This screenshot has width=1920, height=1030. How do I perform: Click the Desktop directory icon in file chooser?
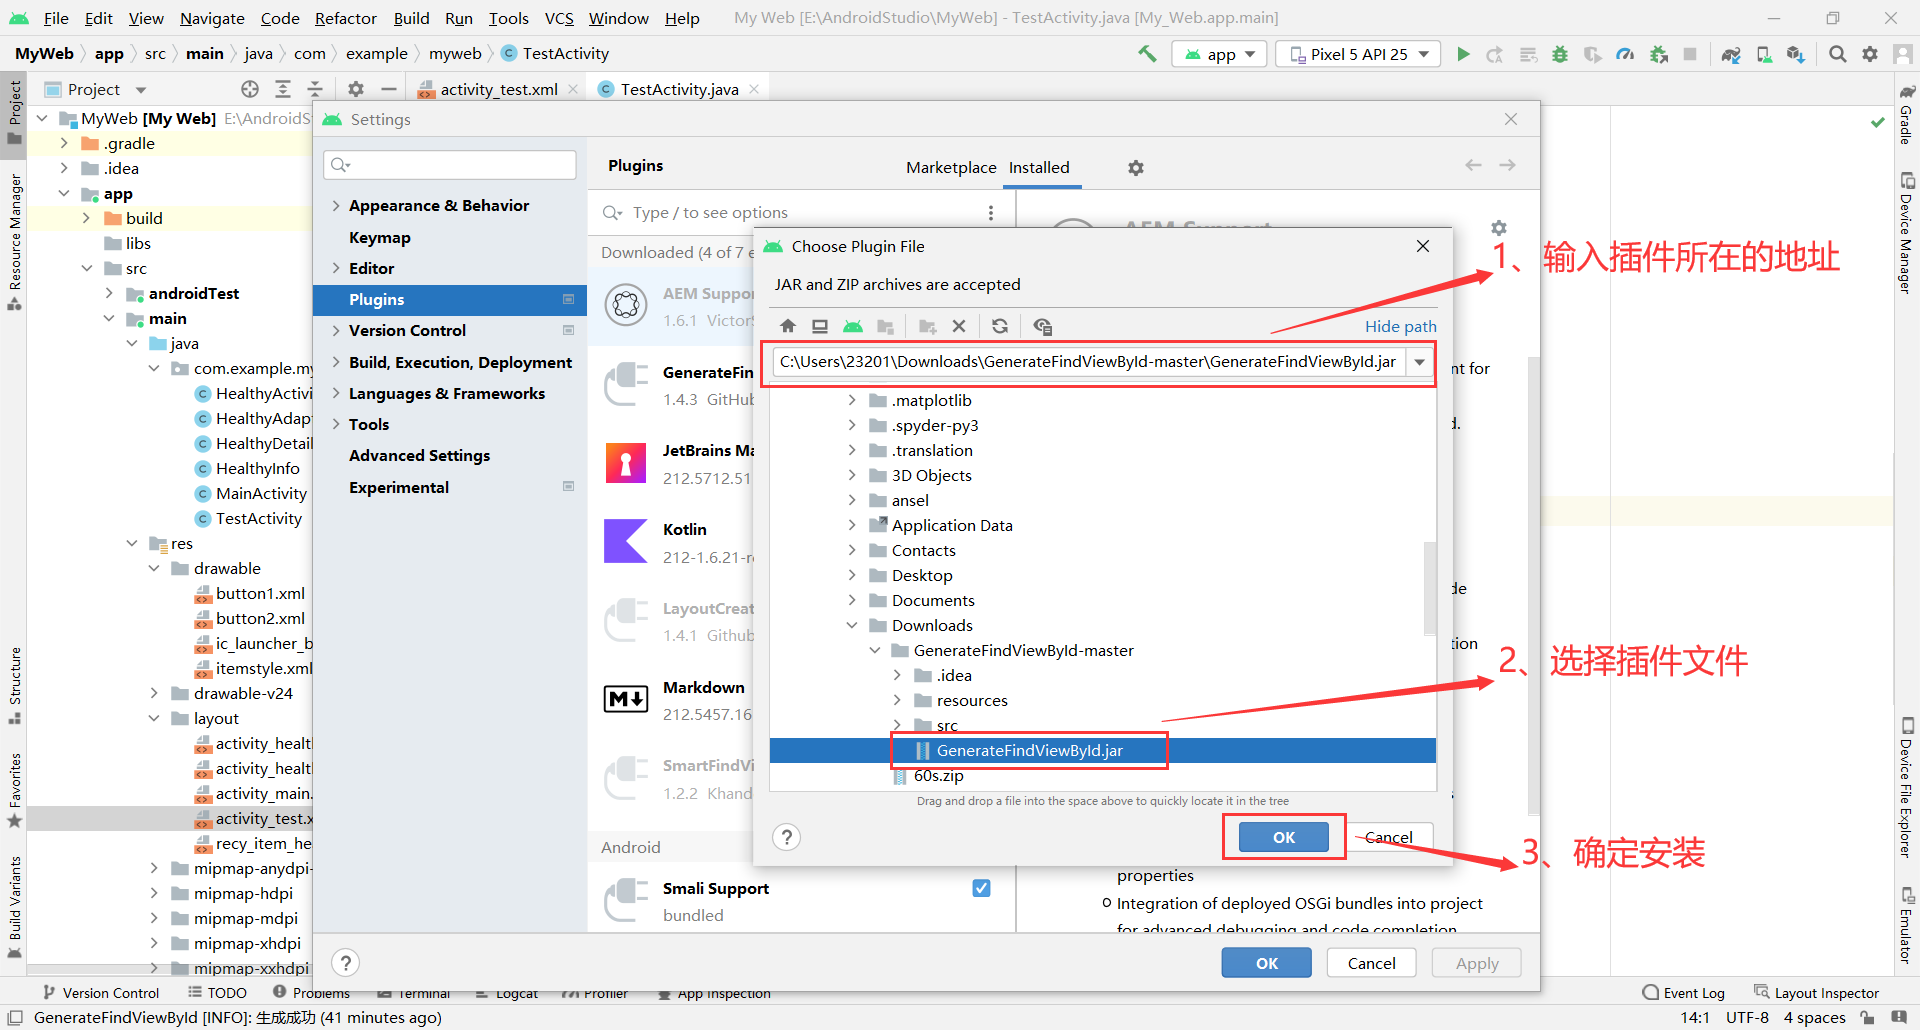pyautogui.click(x=820, y=326)
